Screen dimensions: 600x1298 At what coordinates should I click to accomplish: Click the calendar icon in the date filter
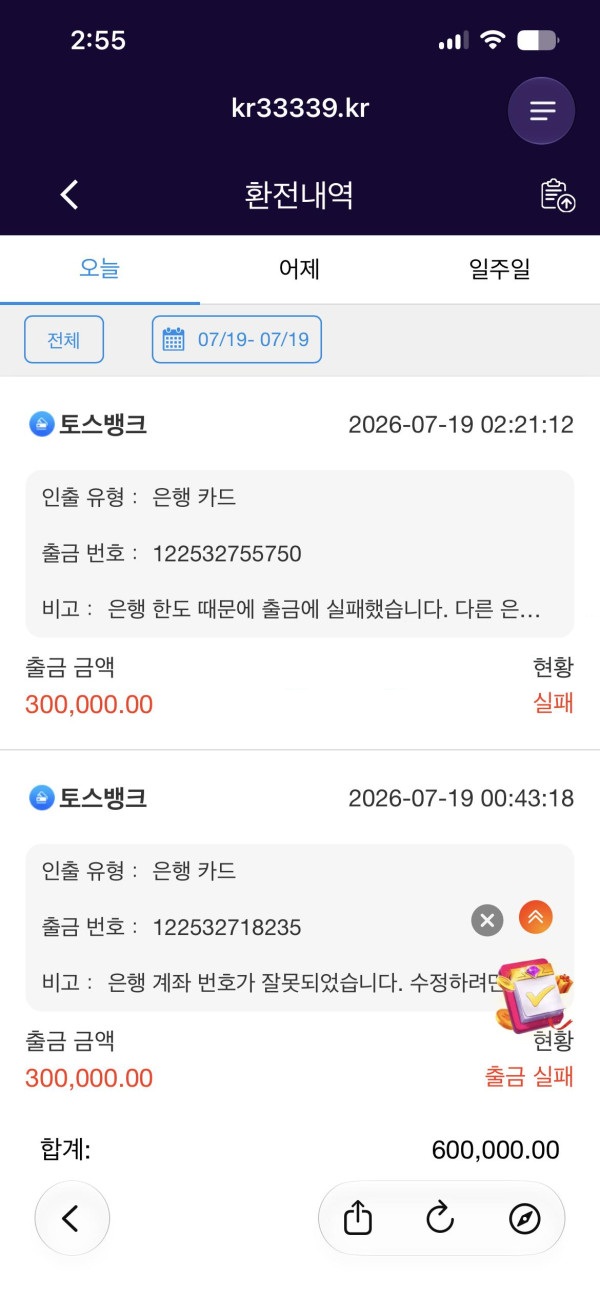point(173,339)
